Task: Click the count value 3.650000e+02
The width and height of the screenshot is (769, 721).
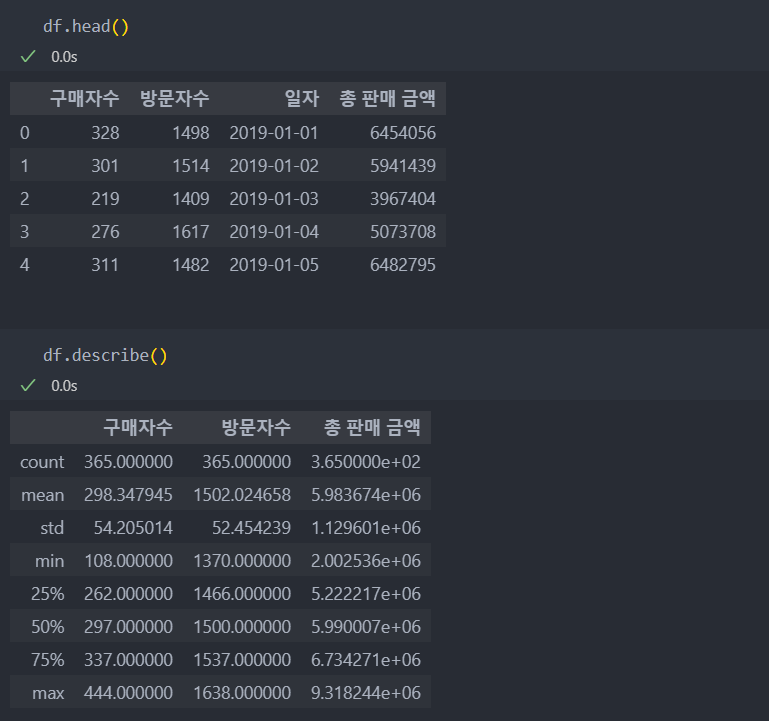Action: 366,462
